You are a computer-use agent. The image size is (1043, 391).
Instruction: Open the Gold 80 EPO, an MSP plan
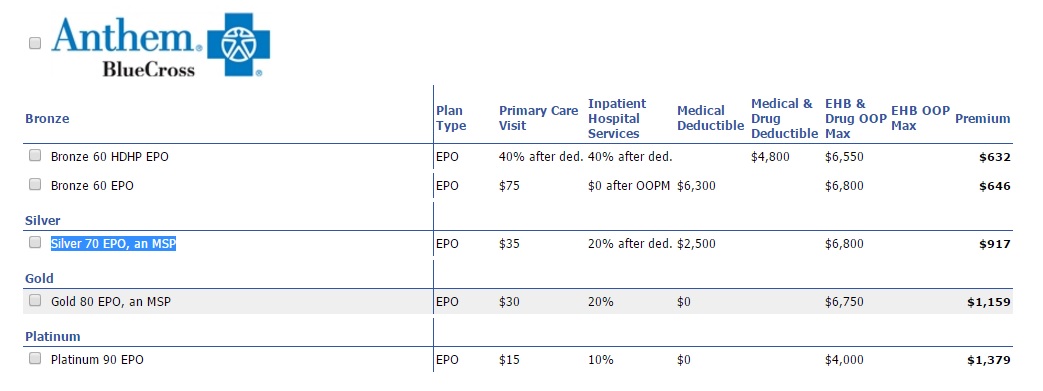(x=110, y=302)
